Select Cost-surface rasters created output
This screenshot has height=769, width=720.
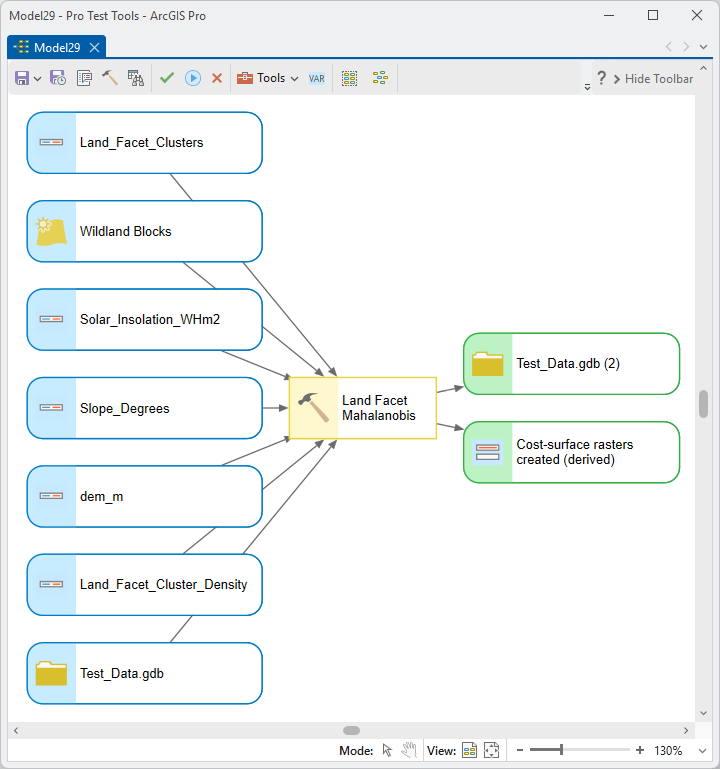tap(571, 452)
